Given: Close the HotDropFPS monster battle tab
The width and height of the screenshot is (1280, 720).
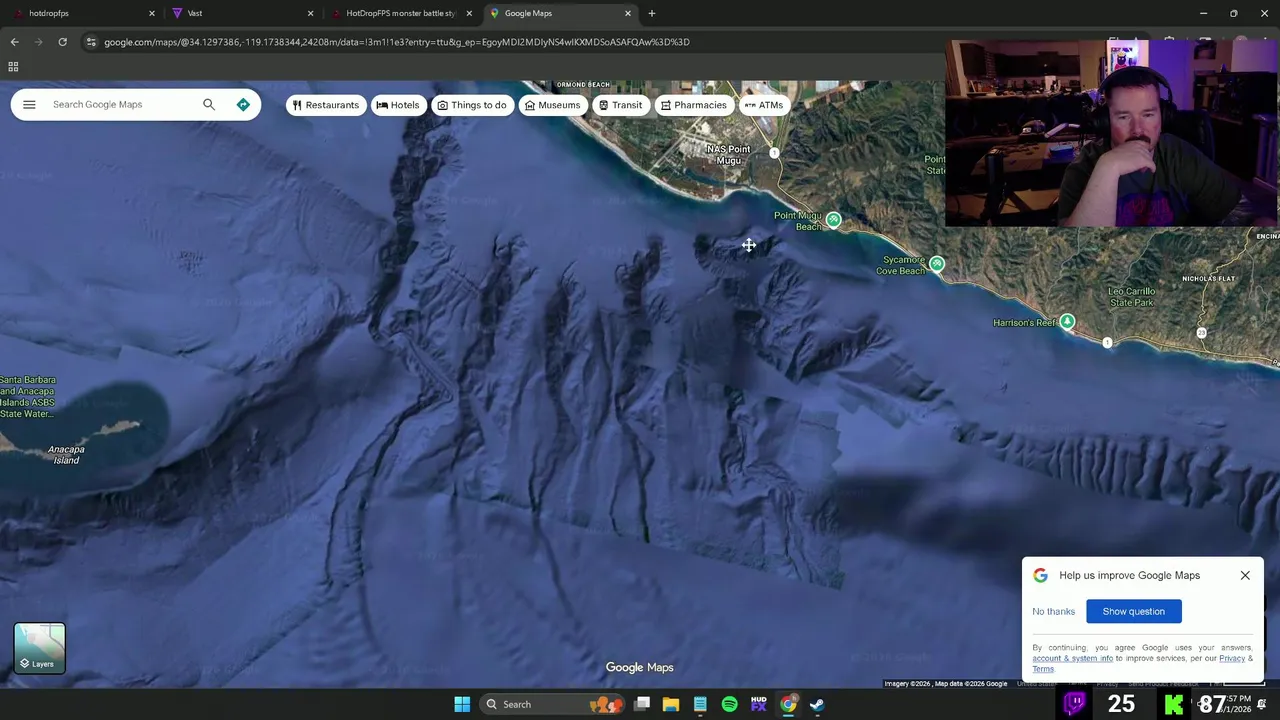Looking at the screenshot, I should pyautogui.click(x=469, y=13).
